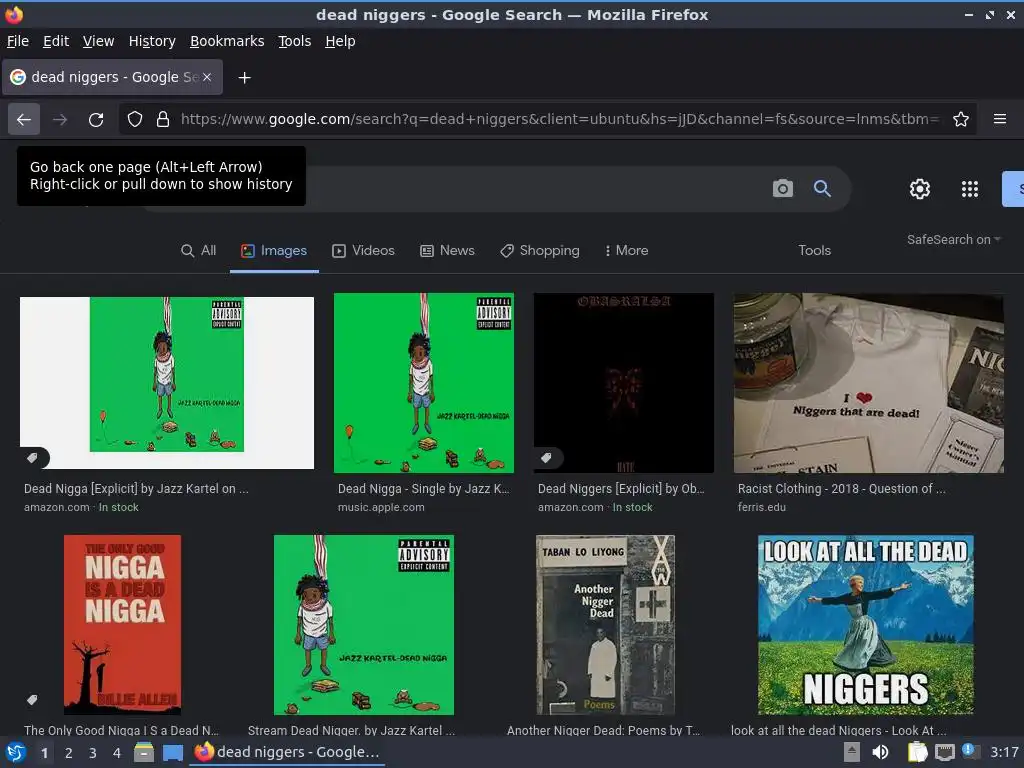Click the product tag on the first amazon.com thumbnail
This screenshot has width=1024, height=768.
tap(33, 458)
